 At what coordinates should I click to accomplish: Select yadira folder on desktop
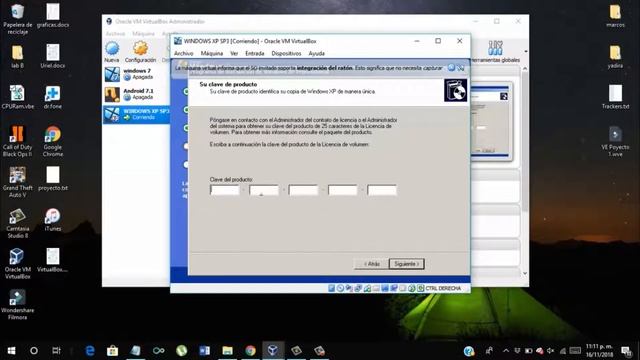click(x=615, y=56)
